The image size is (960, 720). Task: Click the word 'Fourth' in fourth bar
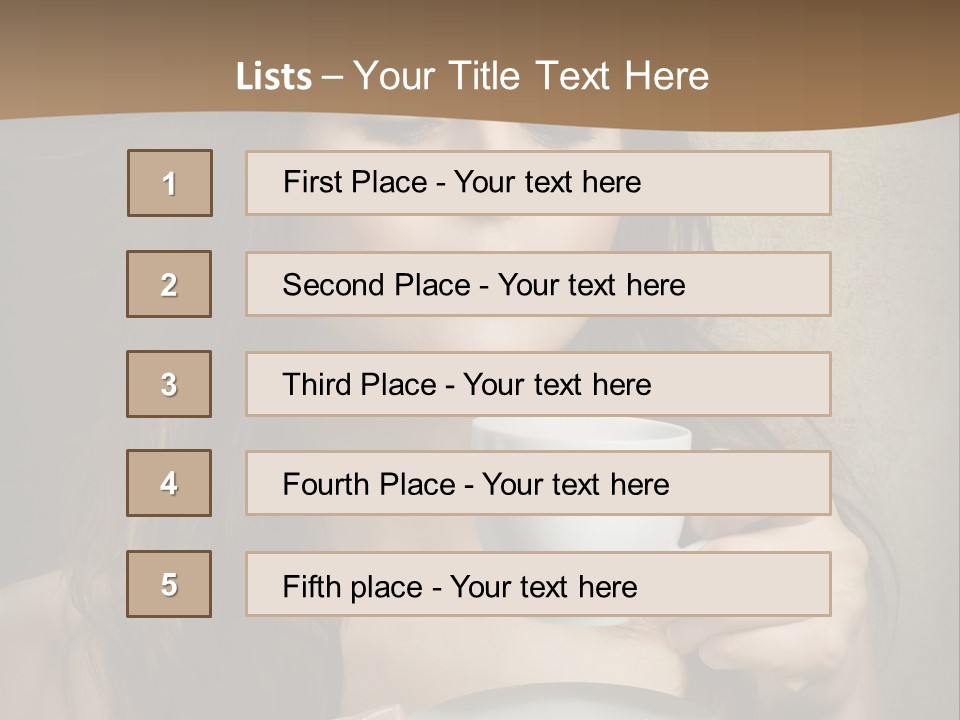[326, 484]
